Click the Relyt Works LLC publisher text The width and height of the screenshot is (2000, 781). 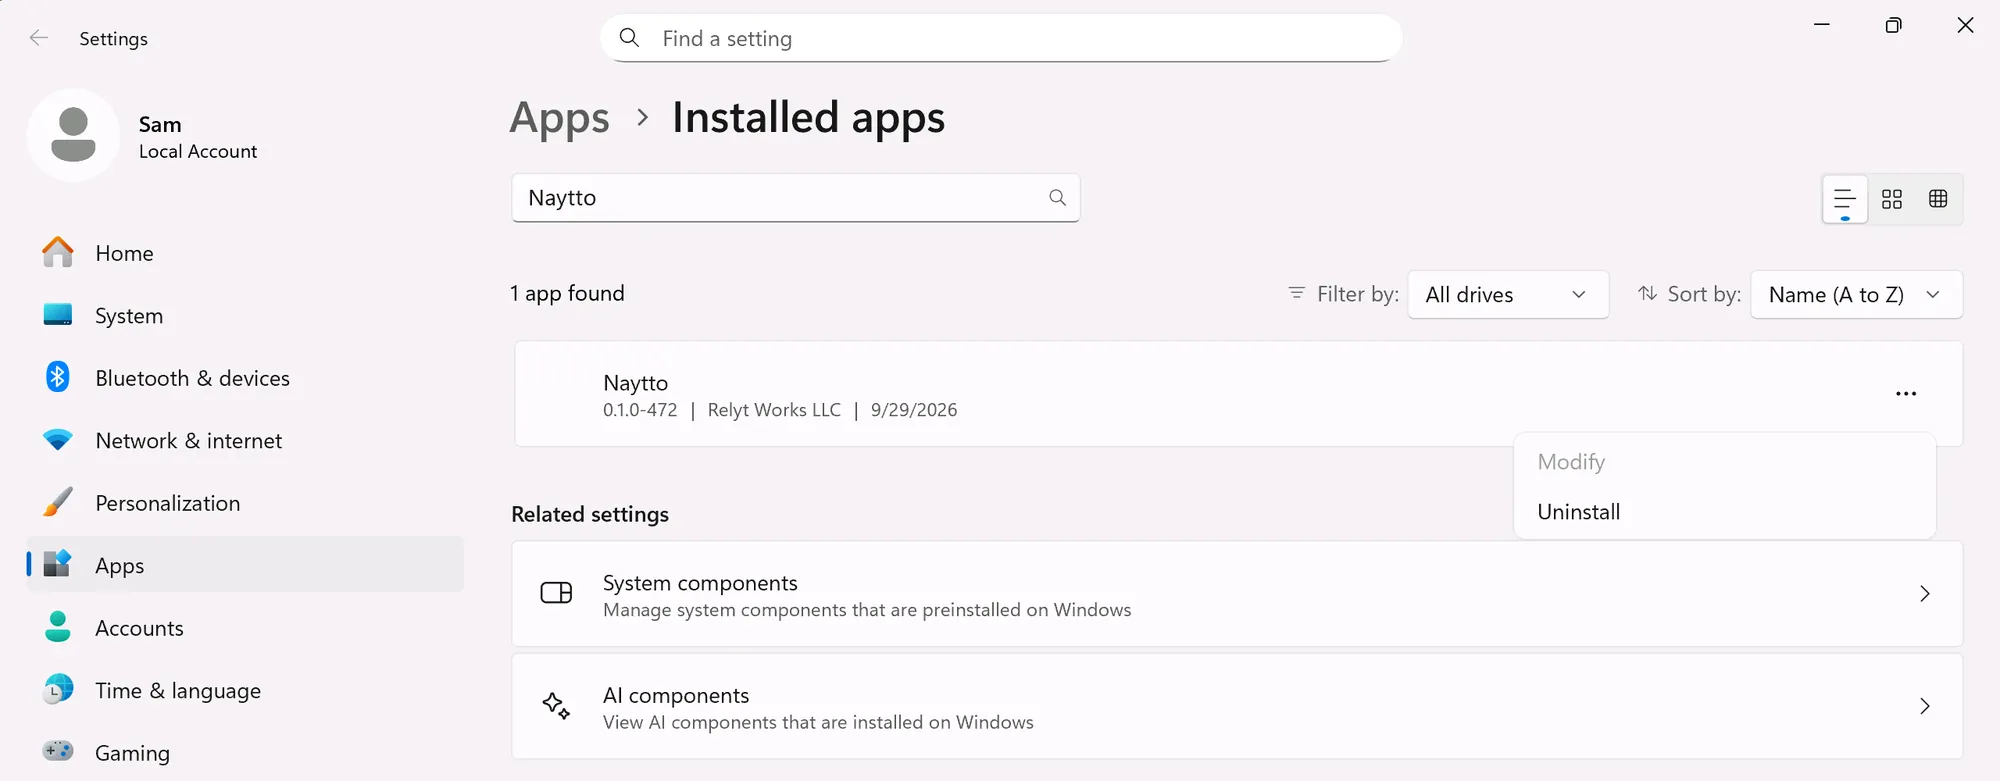click(774, 410)
